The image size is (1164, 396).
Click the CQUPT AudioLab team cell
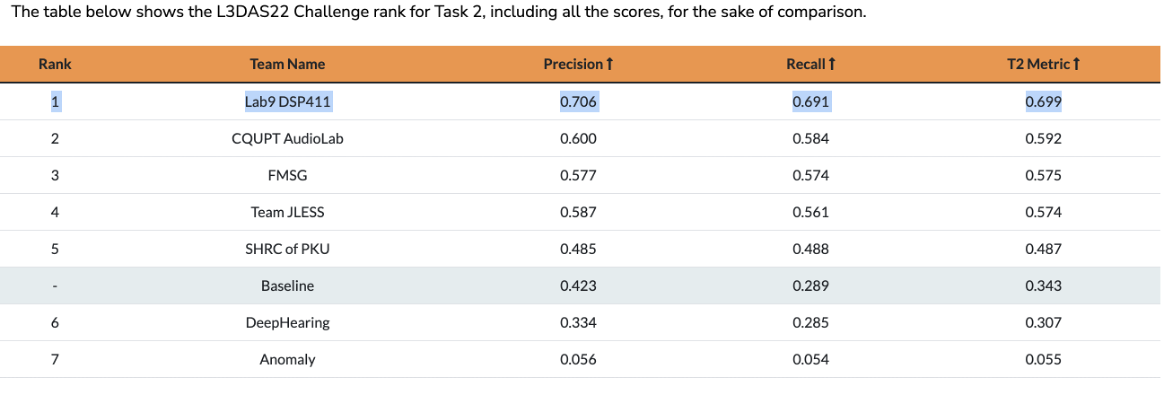288,139
